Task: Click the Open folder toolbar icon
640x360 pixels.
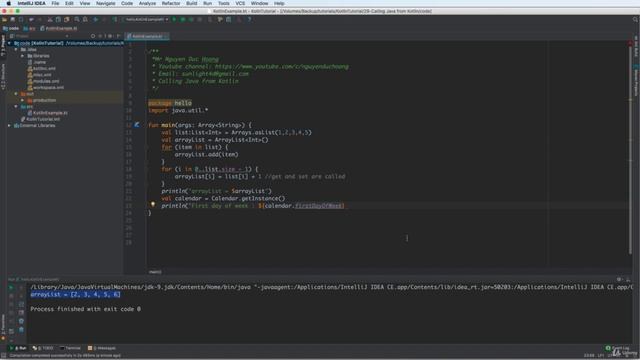Action: pyautogui.click(x=4, y=19)
